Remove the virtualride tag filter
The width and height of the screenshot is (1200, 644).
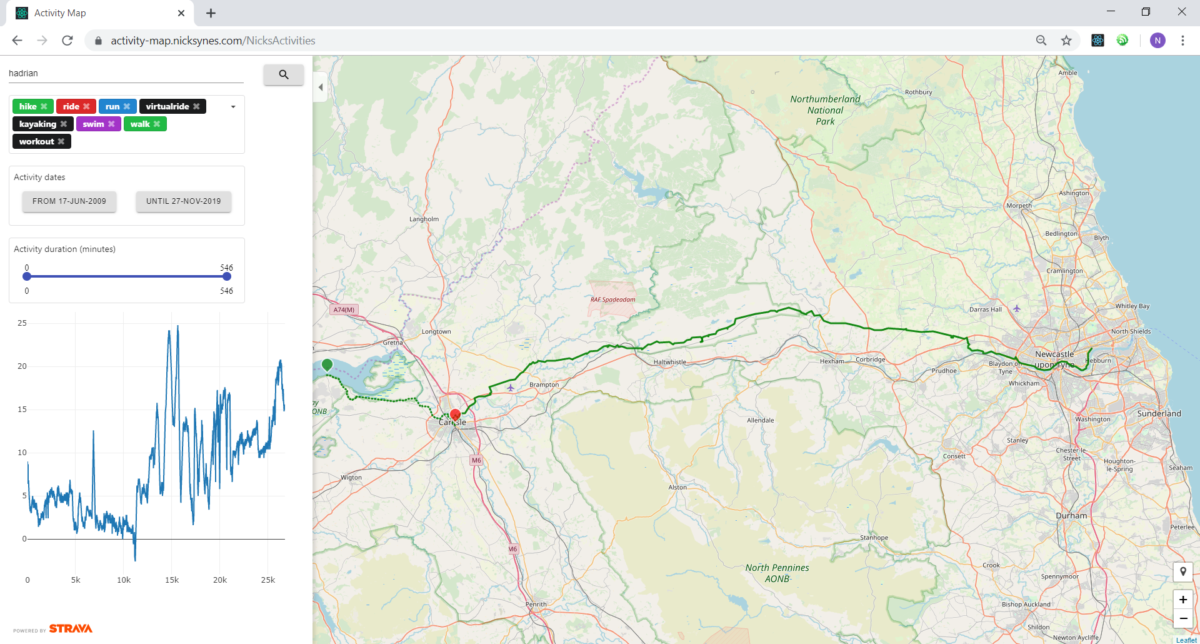click(197, 106)
